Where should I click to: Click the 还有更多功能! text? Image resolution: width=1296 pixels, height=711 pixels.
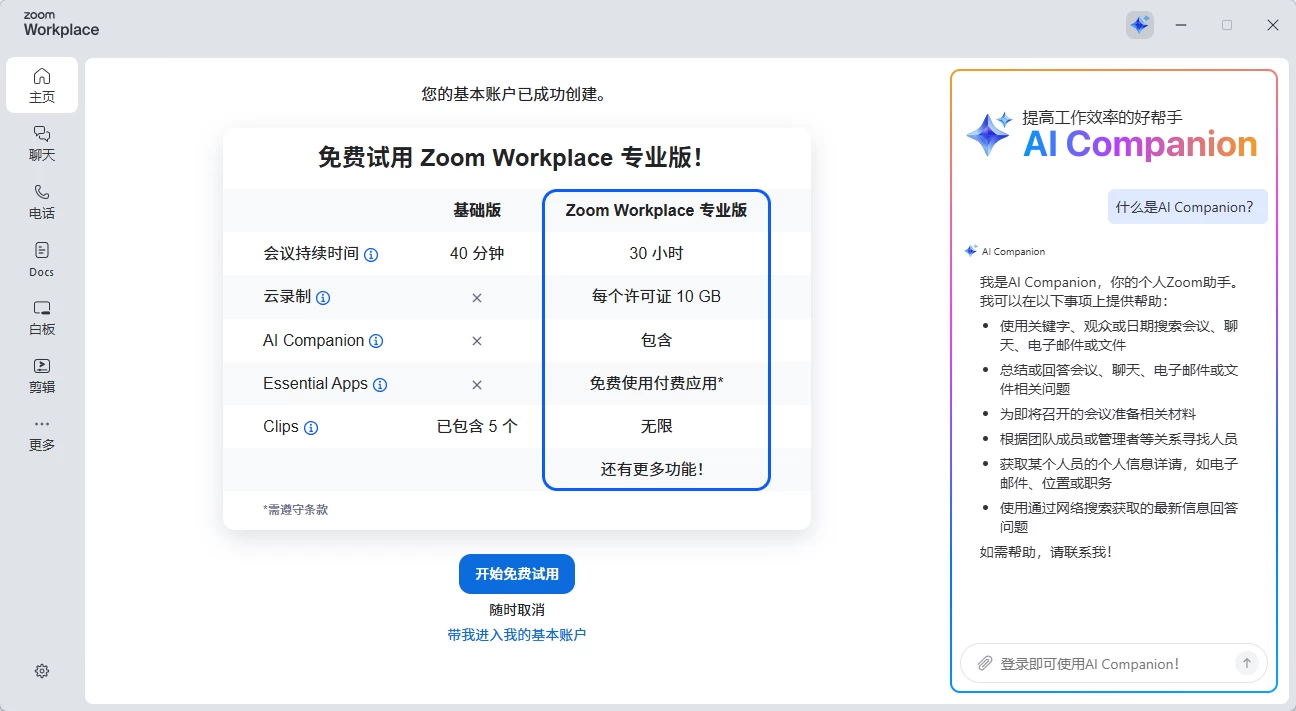652,469
